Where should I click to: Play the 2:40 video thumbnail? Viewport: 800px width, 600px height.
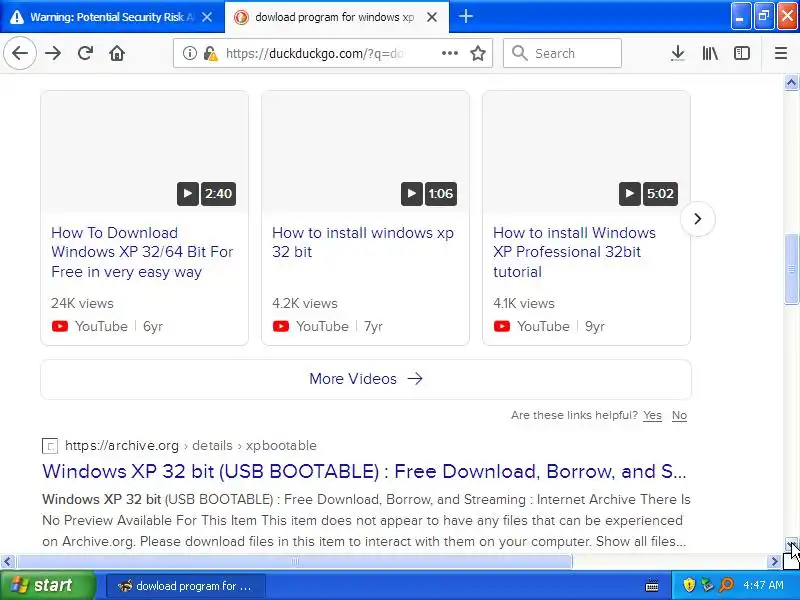pos(144,152)
